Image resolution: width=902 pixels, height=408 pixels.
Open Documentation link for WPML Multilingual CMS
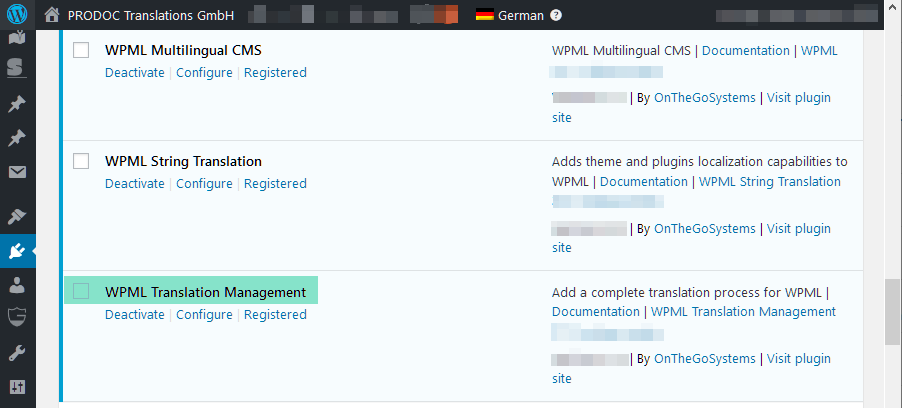(746, 51)
